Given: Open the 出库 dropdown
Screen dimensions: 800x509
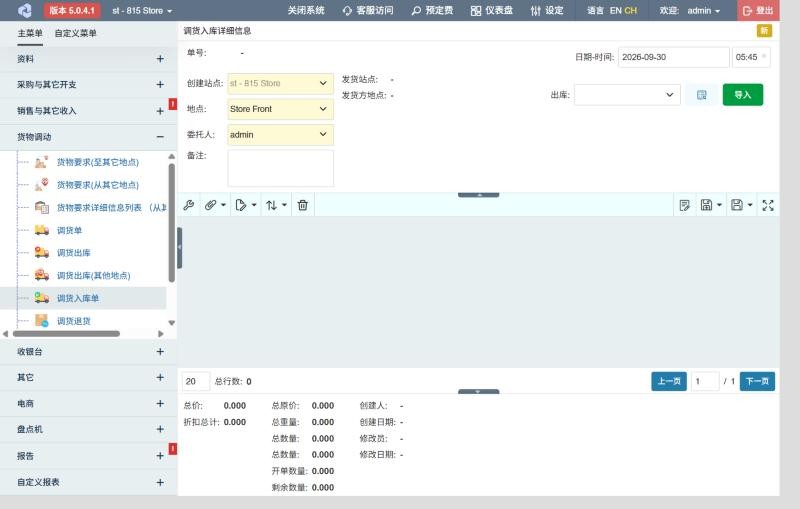Looking at the screenshot, I should tap(627, 95).
